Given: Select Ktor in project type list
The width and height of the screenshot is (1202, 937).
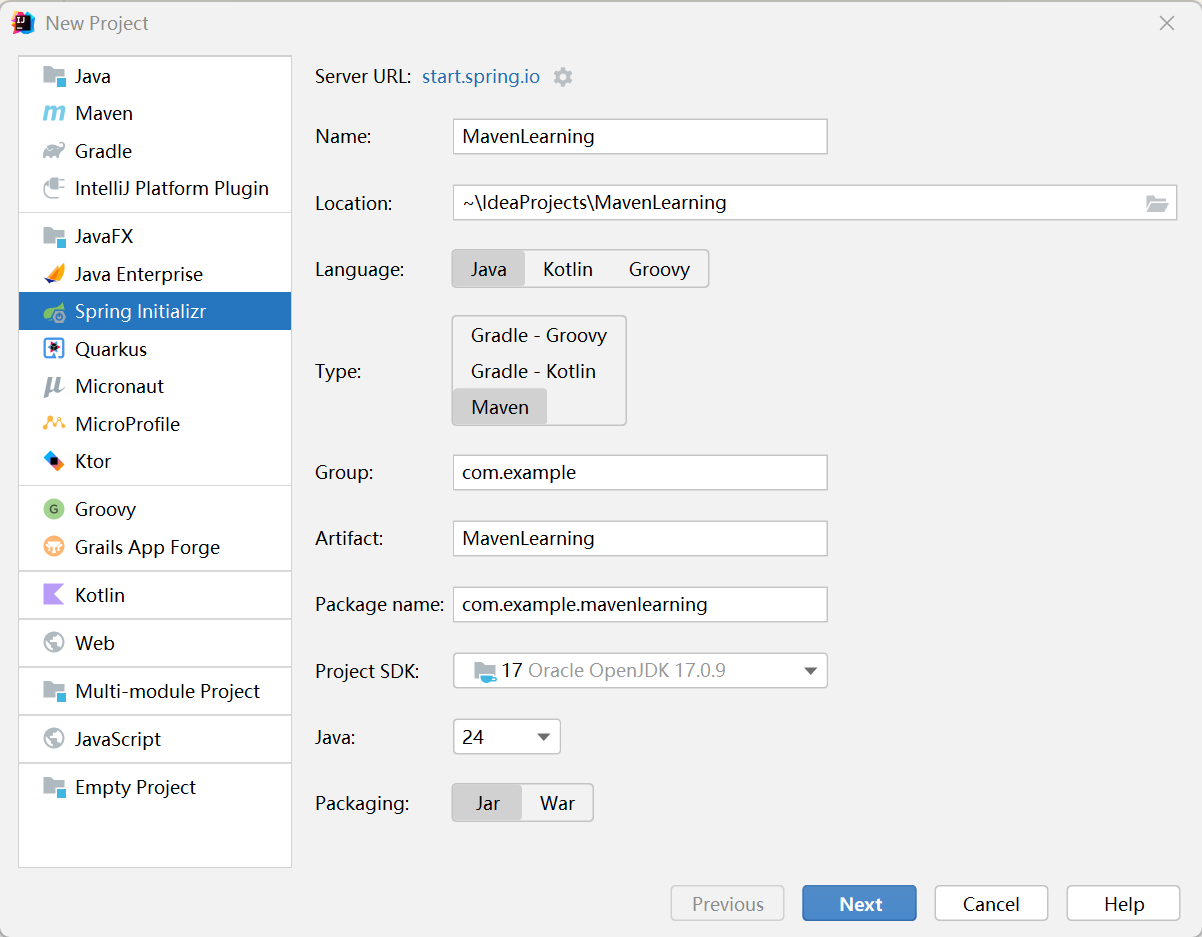Looking at the screenshot, I should click(155, 461).
